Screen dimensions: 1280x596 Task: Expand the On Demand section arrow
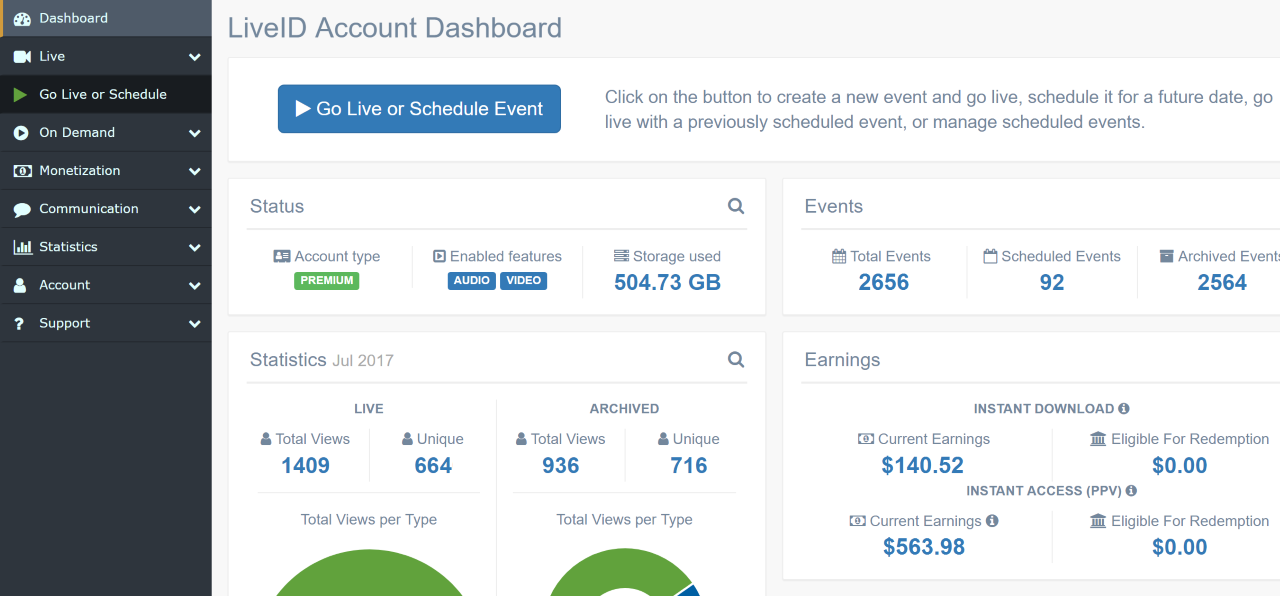coord(194,133)
